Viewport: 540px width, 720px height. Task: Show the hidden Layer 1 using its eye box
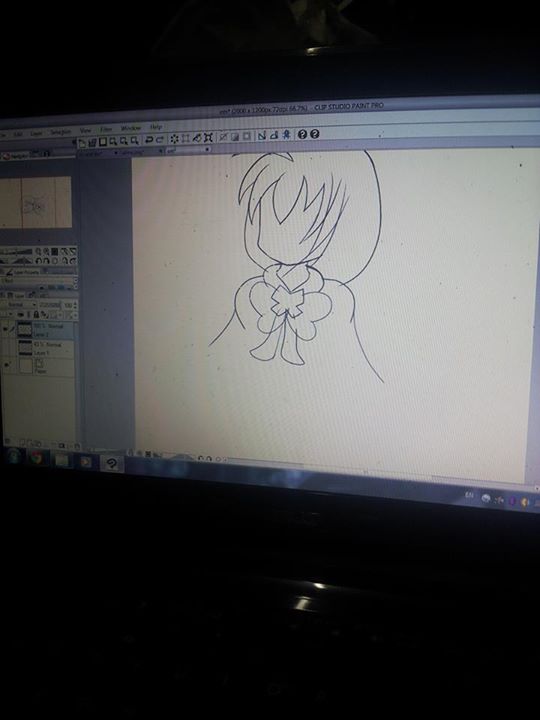coord(5,348)
